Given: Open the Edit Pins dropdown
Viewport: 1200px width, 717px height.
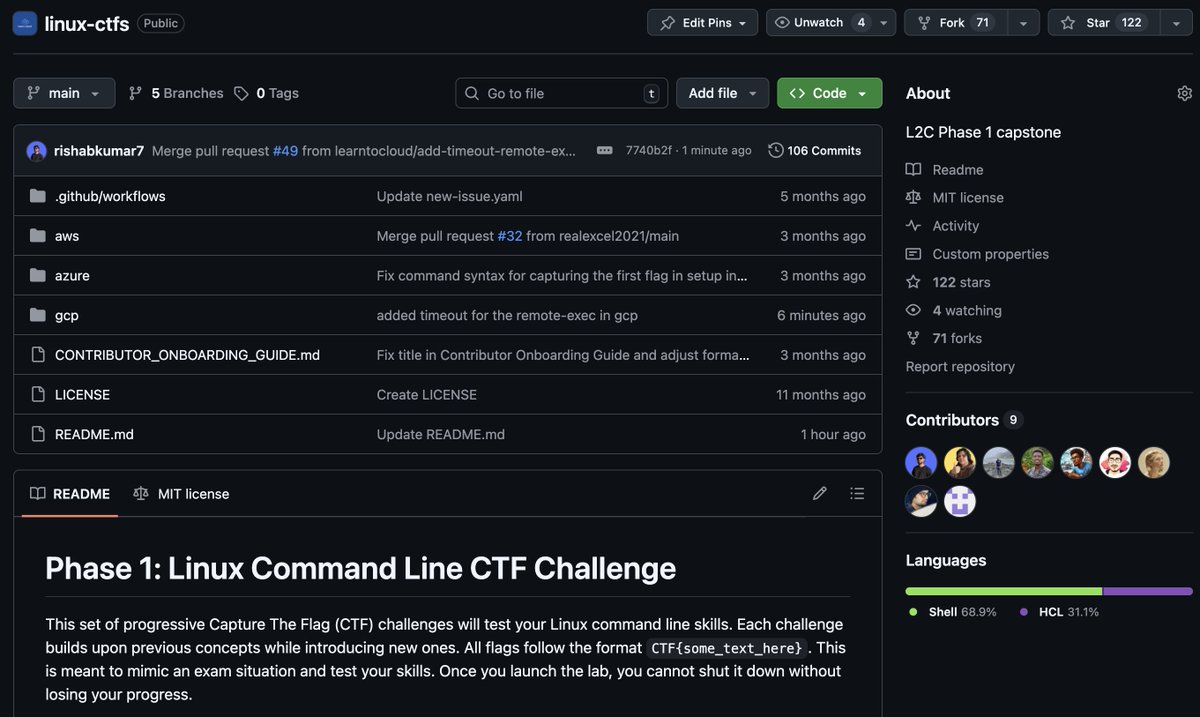Looking at the screenshot, I should click(x=703, y=23).
